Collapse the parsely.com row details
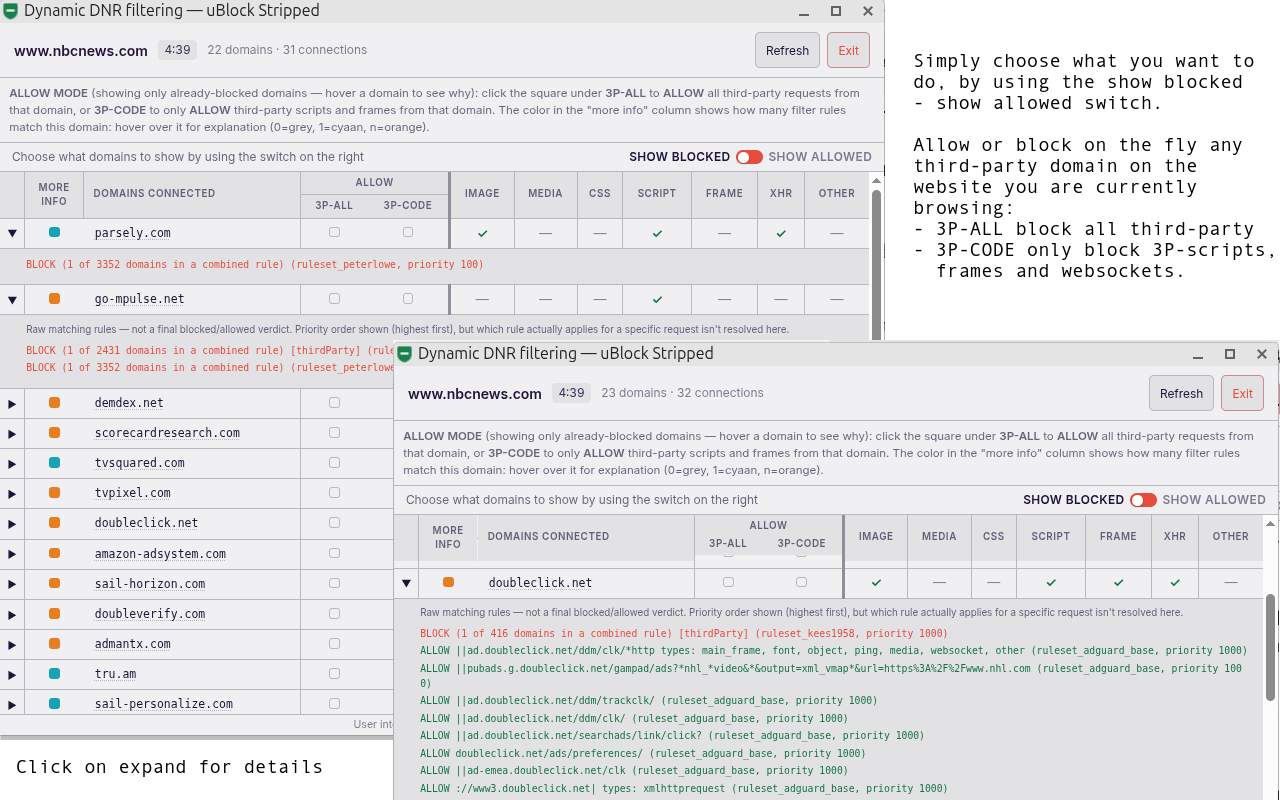This screenshot has height=800, width=1280. pos(13,233)
